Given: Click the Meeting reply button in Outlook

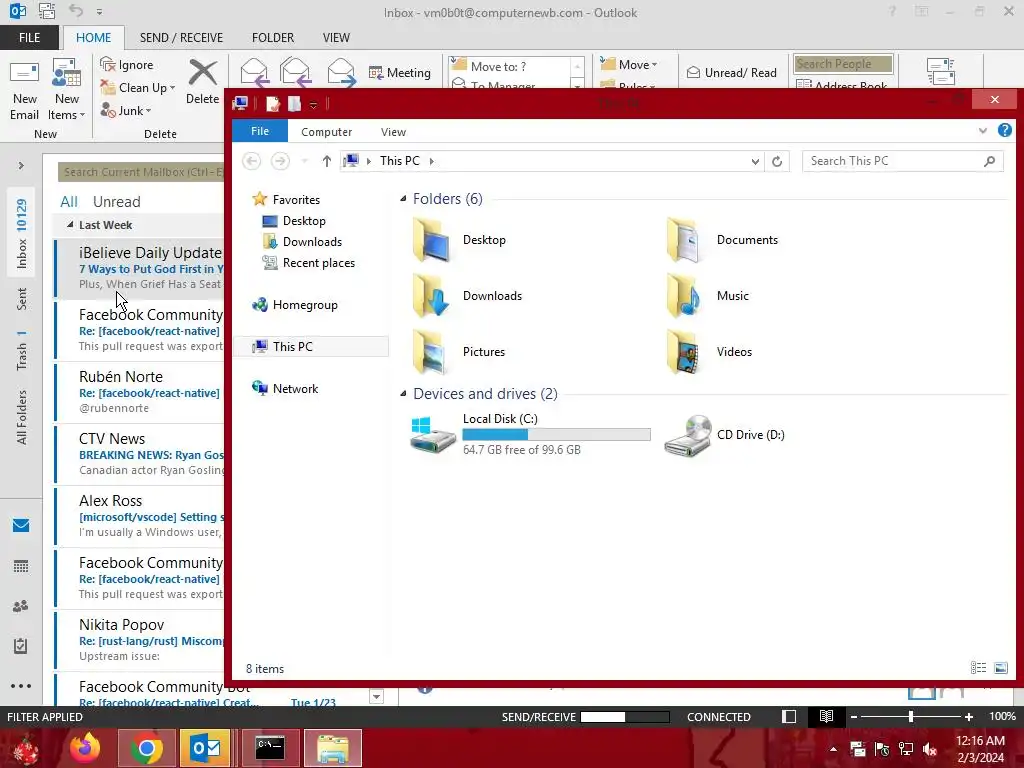Looking at the screenshot, I should click(x=400, y=72).
